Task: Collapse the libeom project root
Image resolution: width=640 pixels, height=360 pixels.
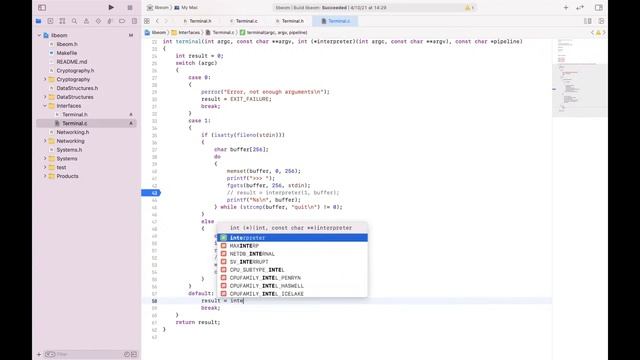Action: [40, 36]
